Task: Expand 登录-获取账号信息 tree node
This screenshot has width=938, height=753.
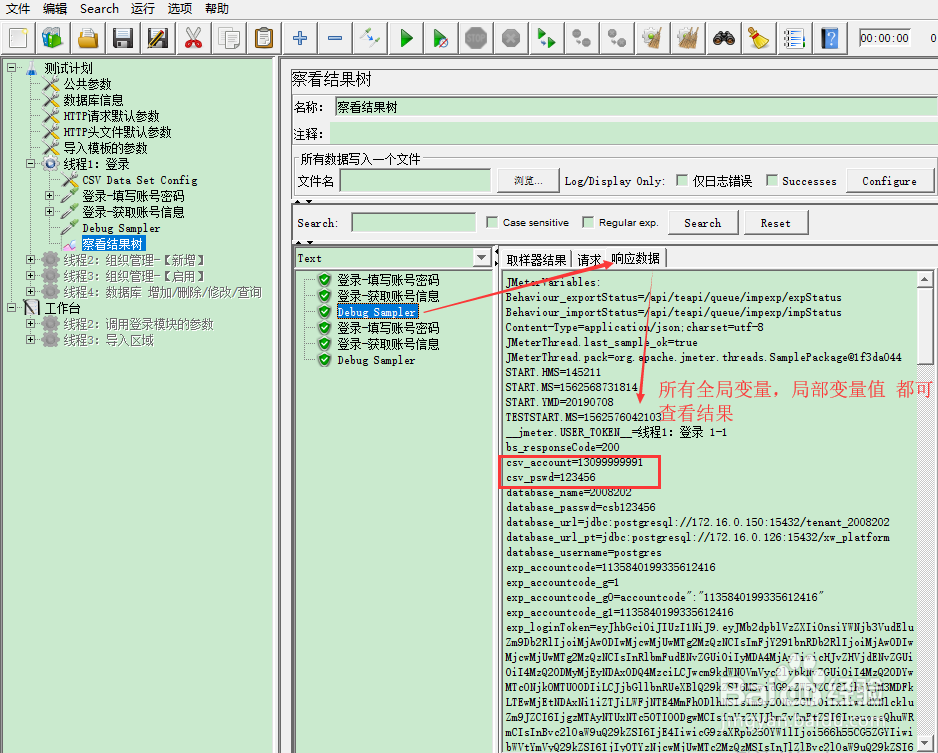Action: coord(49,212)
